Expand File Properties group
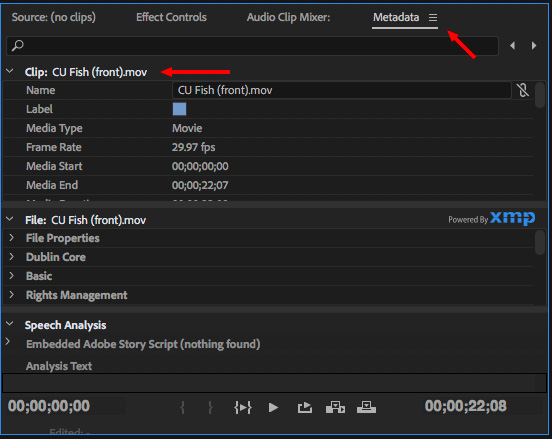 12,238
